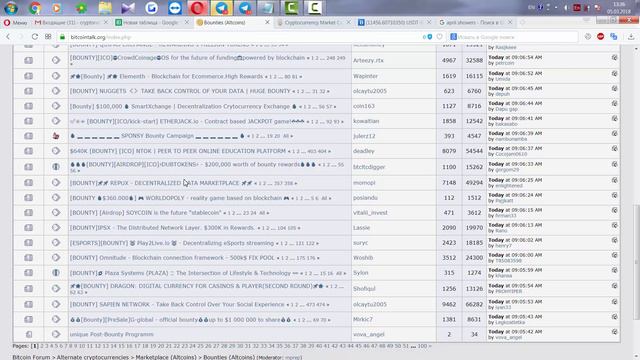Select view count 66282 in SAPIEN row
Screen dimensions: 640x360
474,304
